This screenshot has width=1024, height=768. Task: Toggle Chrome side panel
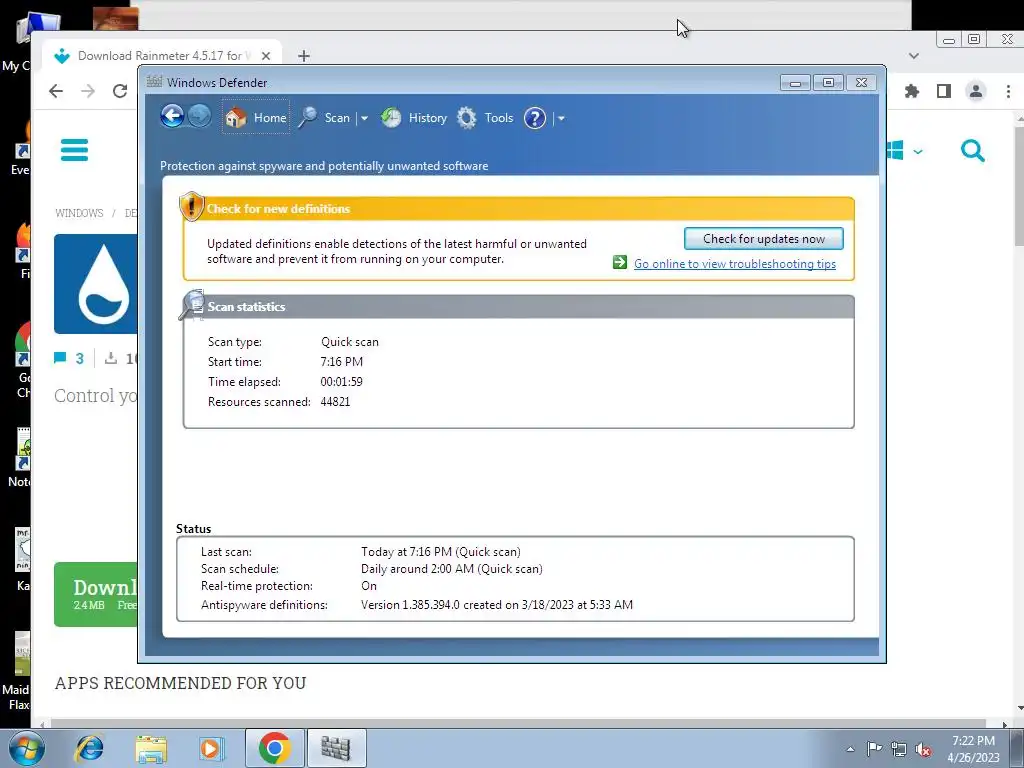coord(944,91)
